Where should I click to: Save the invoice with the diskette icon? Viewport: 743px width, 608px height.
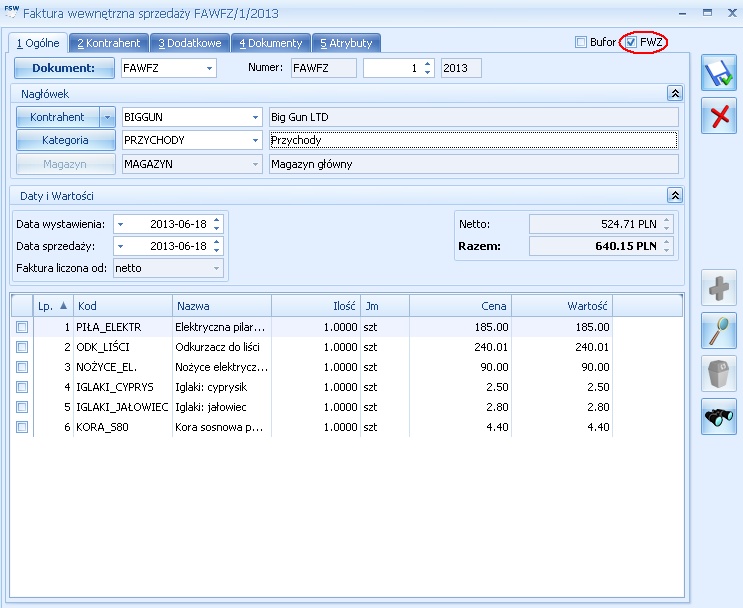click(x=719, y=73)
